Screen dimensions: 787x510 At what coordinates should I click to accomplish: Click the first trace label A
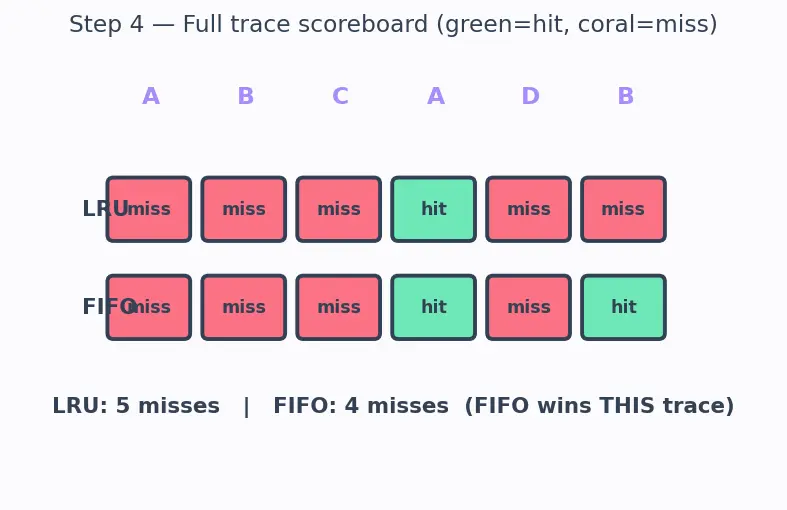click(151, 96)
